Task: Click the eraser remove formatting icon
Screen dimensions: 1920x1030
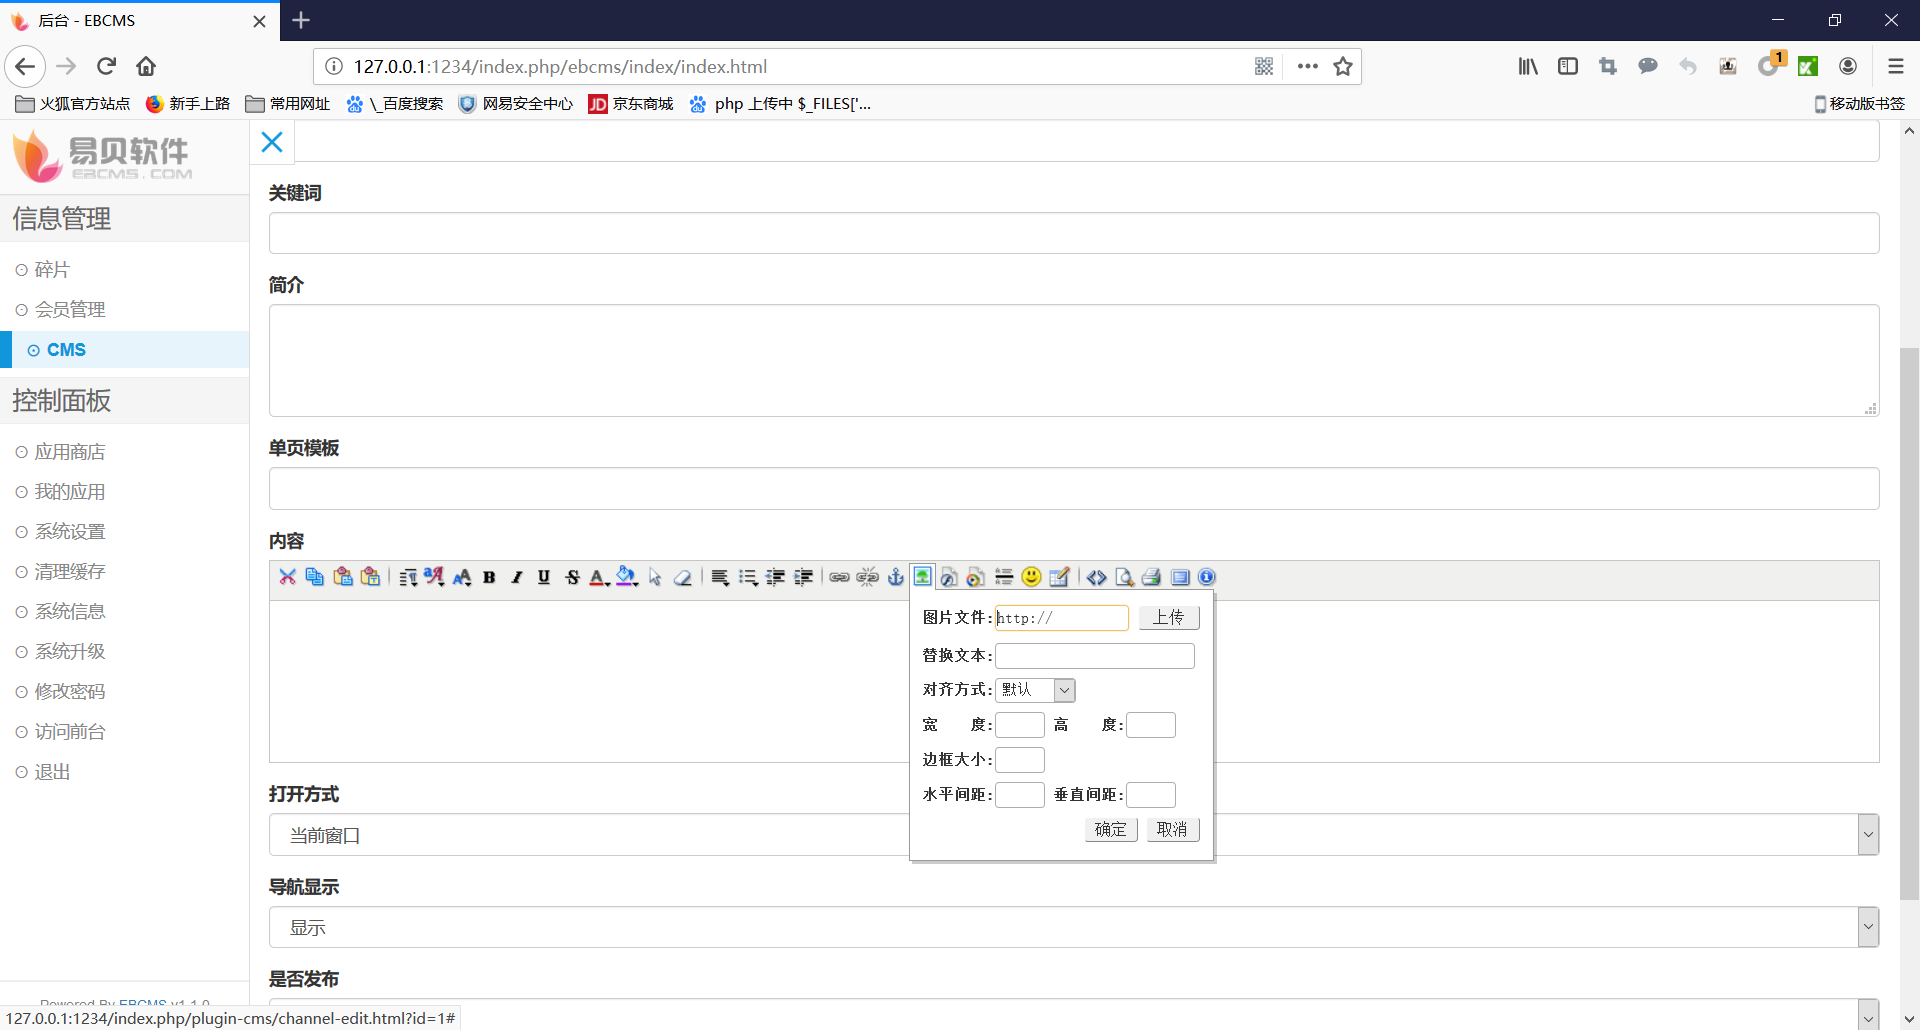Action: coord(683,577)
